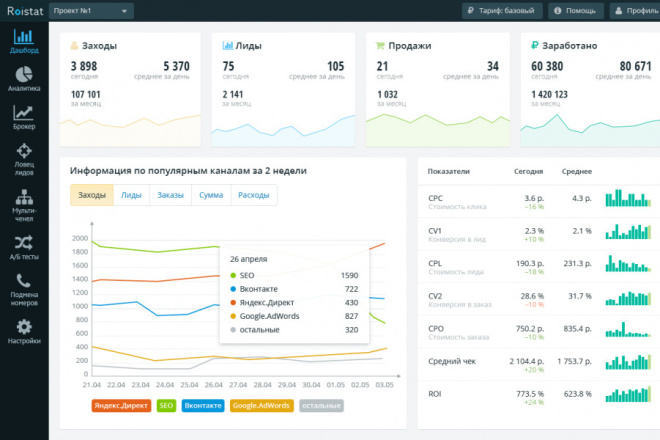Click the bar chart icon beside Лиды
The height and width of the screenshot is (440, 660).
[x=228, y=45]
